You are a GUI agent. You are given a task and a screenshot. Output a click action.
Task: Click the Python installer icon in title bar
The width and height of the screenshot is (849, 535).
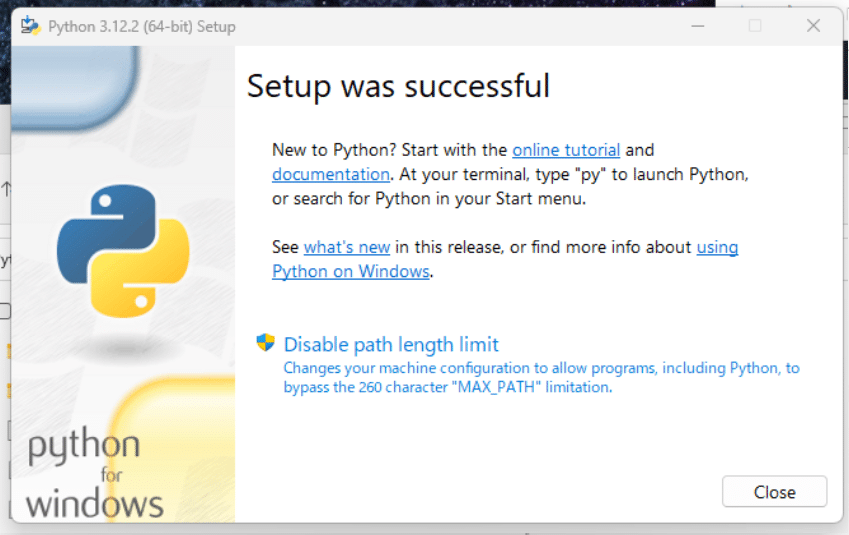[x=30, y=25]
